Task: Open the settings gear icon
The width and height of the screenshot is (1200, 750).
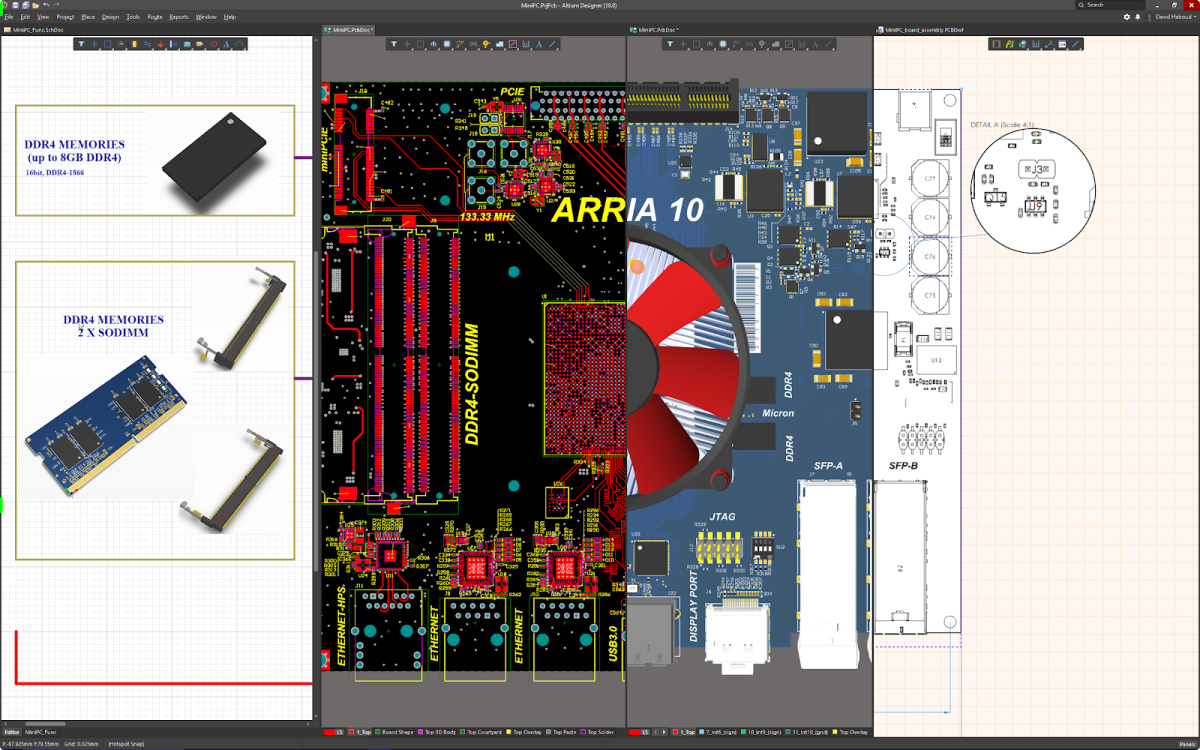Action: coord(1127,17)
